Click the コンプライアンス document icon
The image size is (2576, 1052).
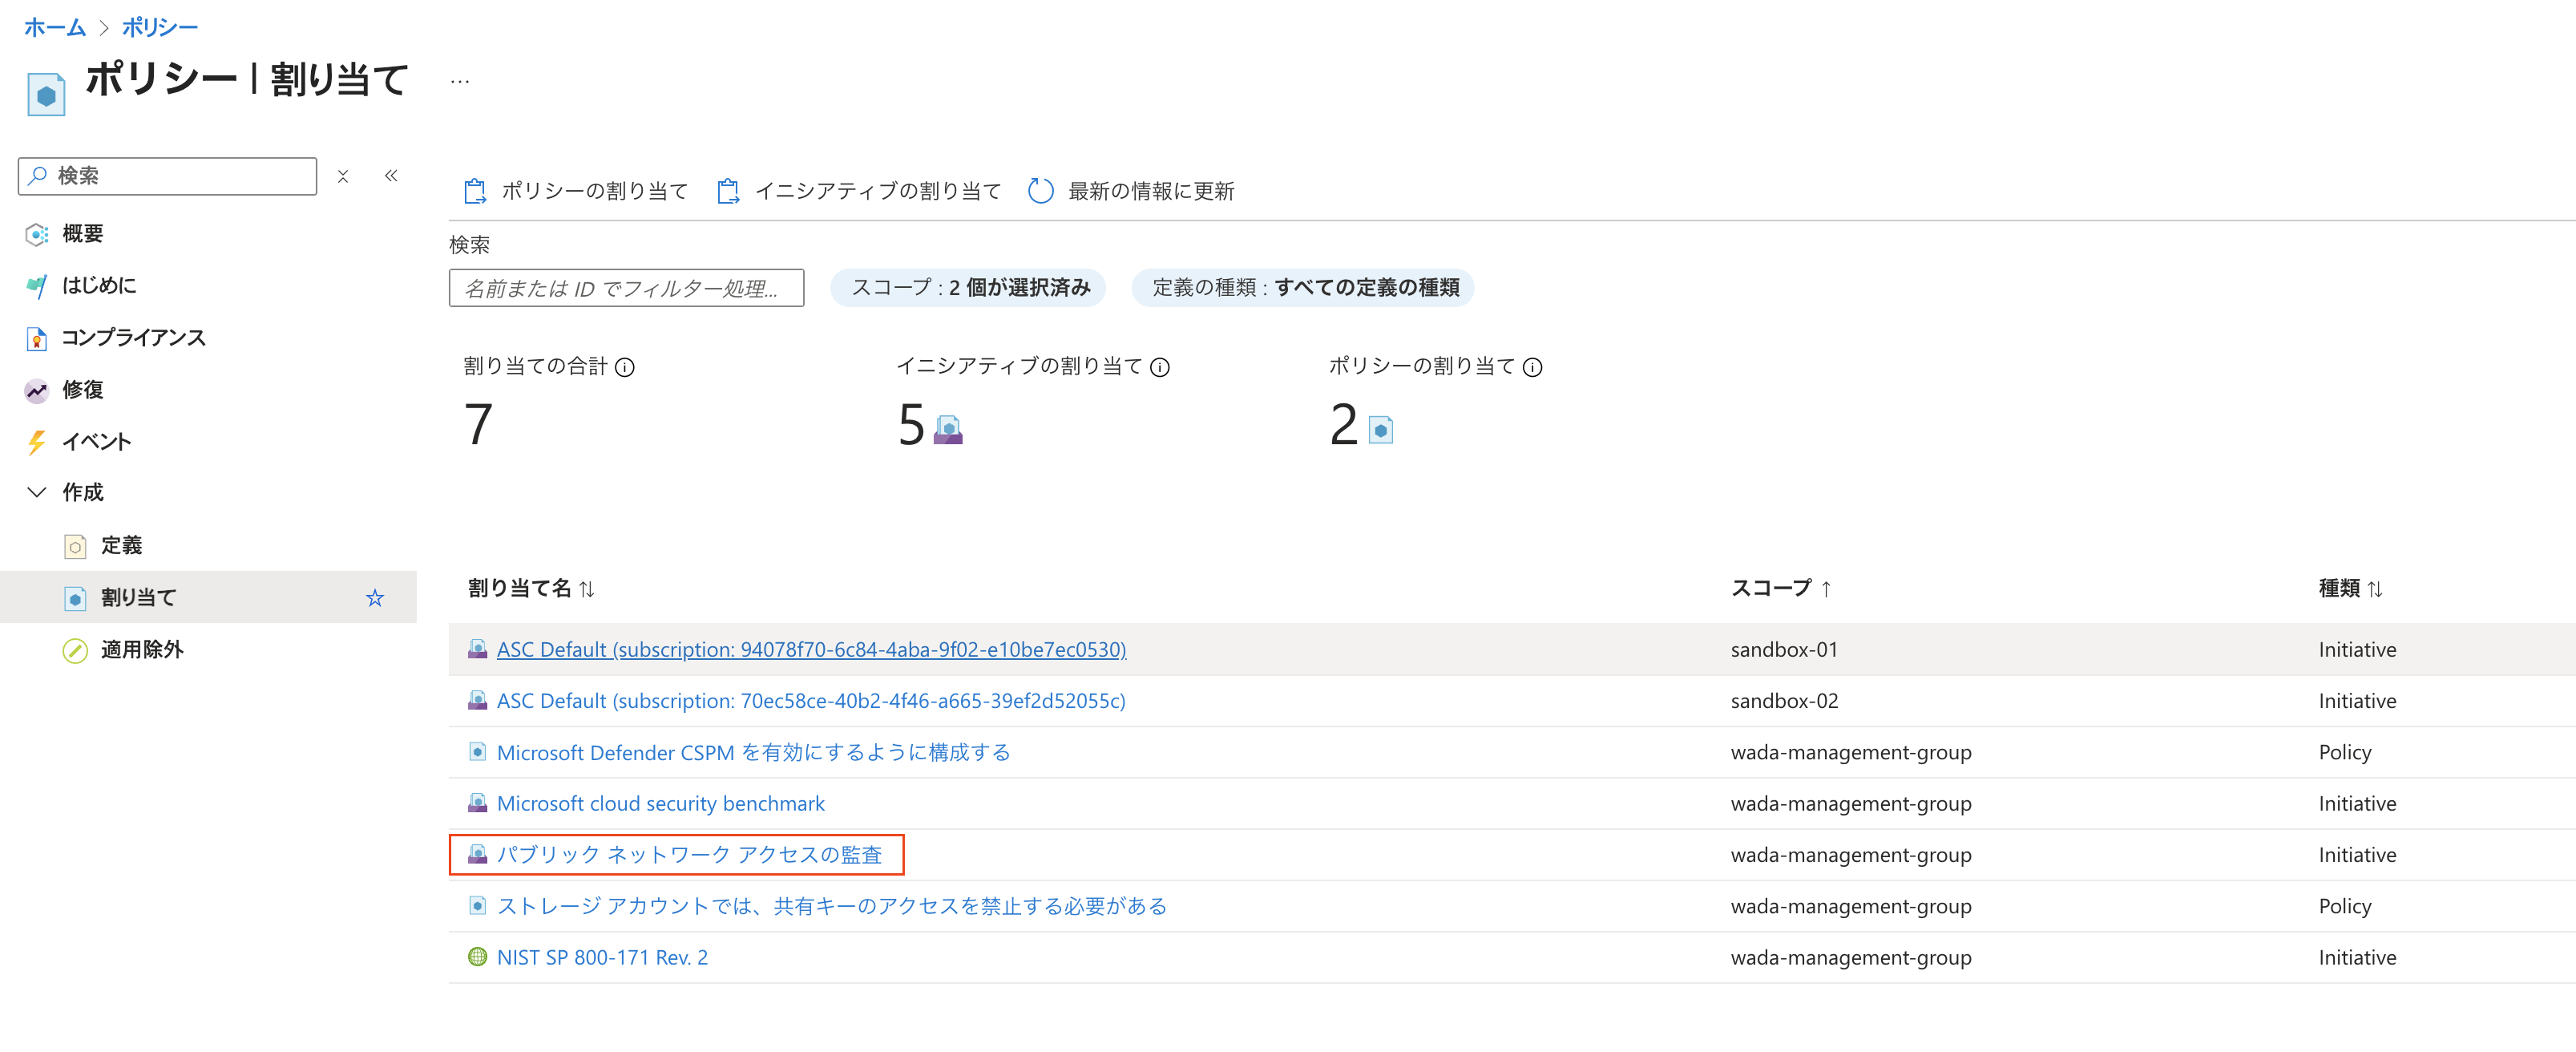[37, 339]
